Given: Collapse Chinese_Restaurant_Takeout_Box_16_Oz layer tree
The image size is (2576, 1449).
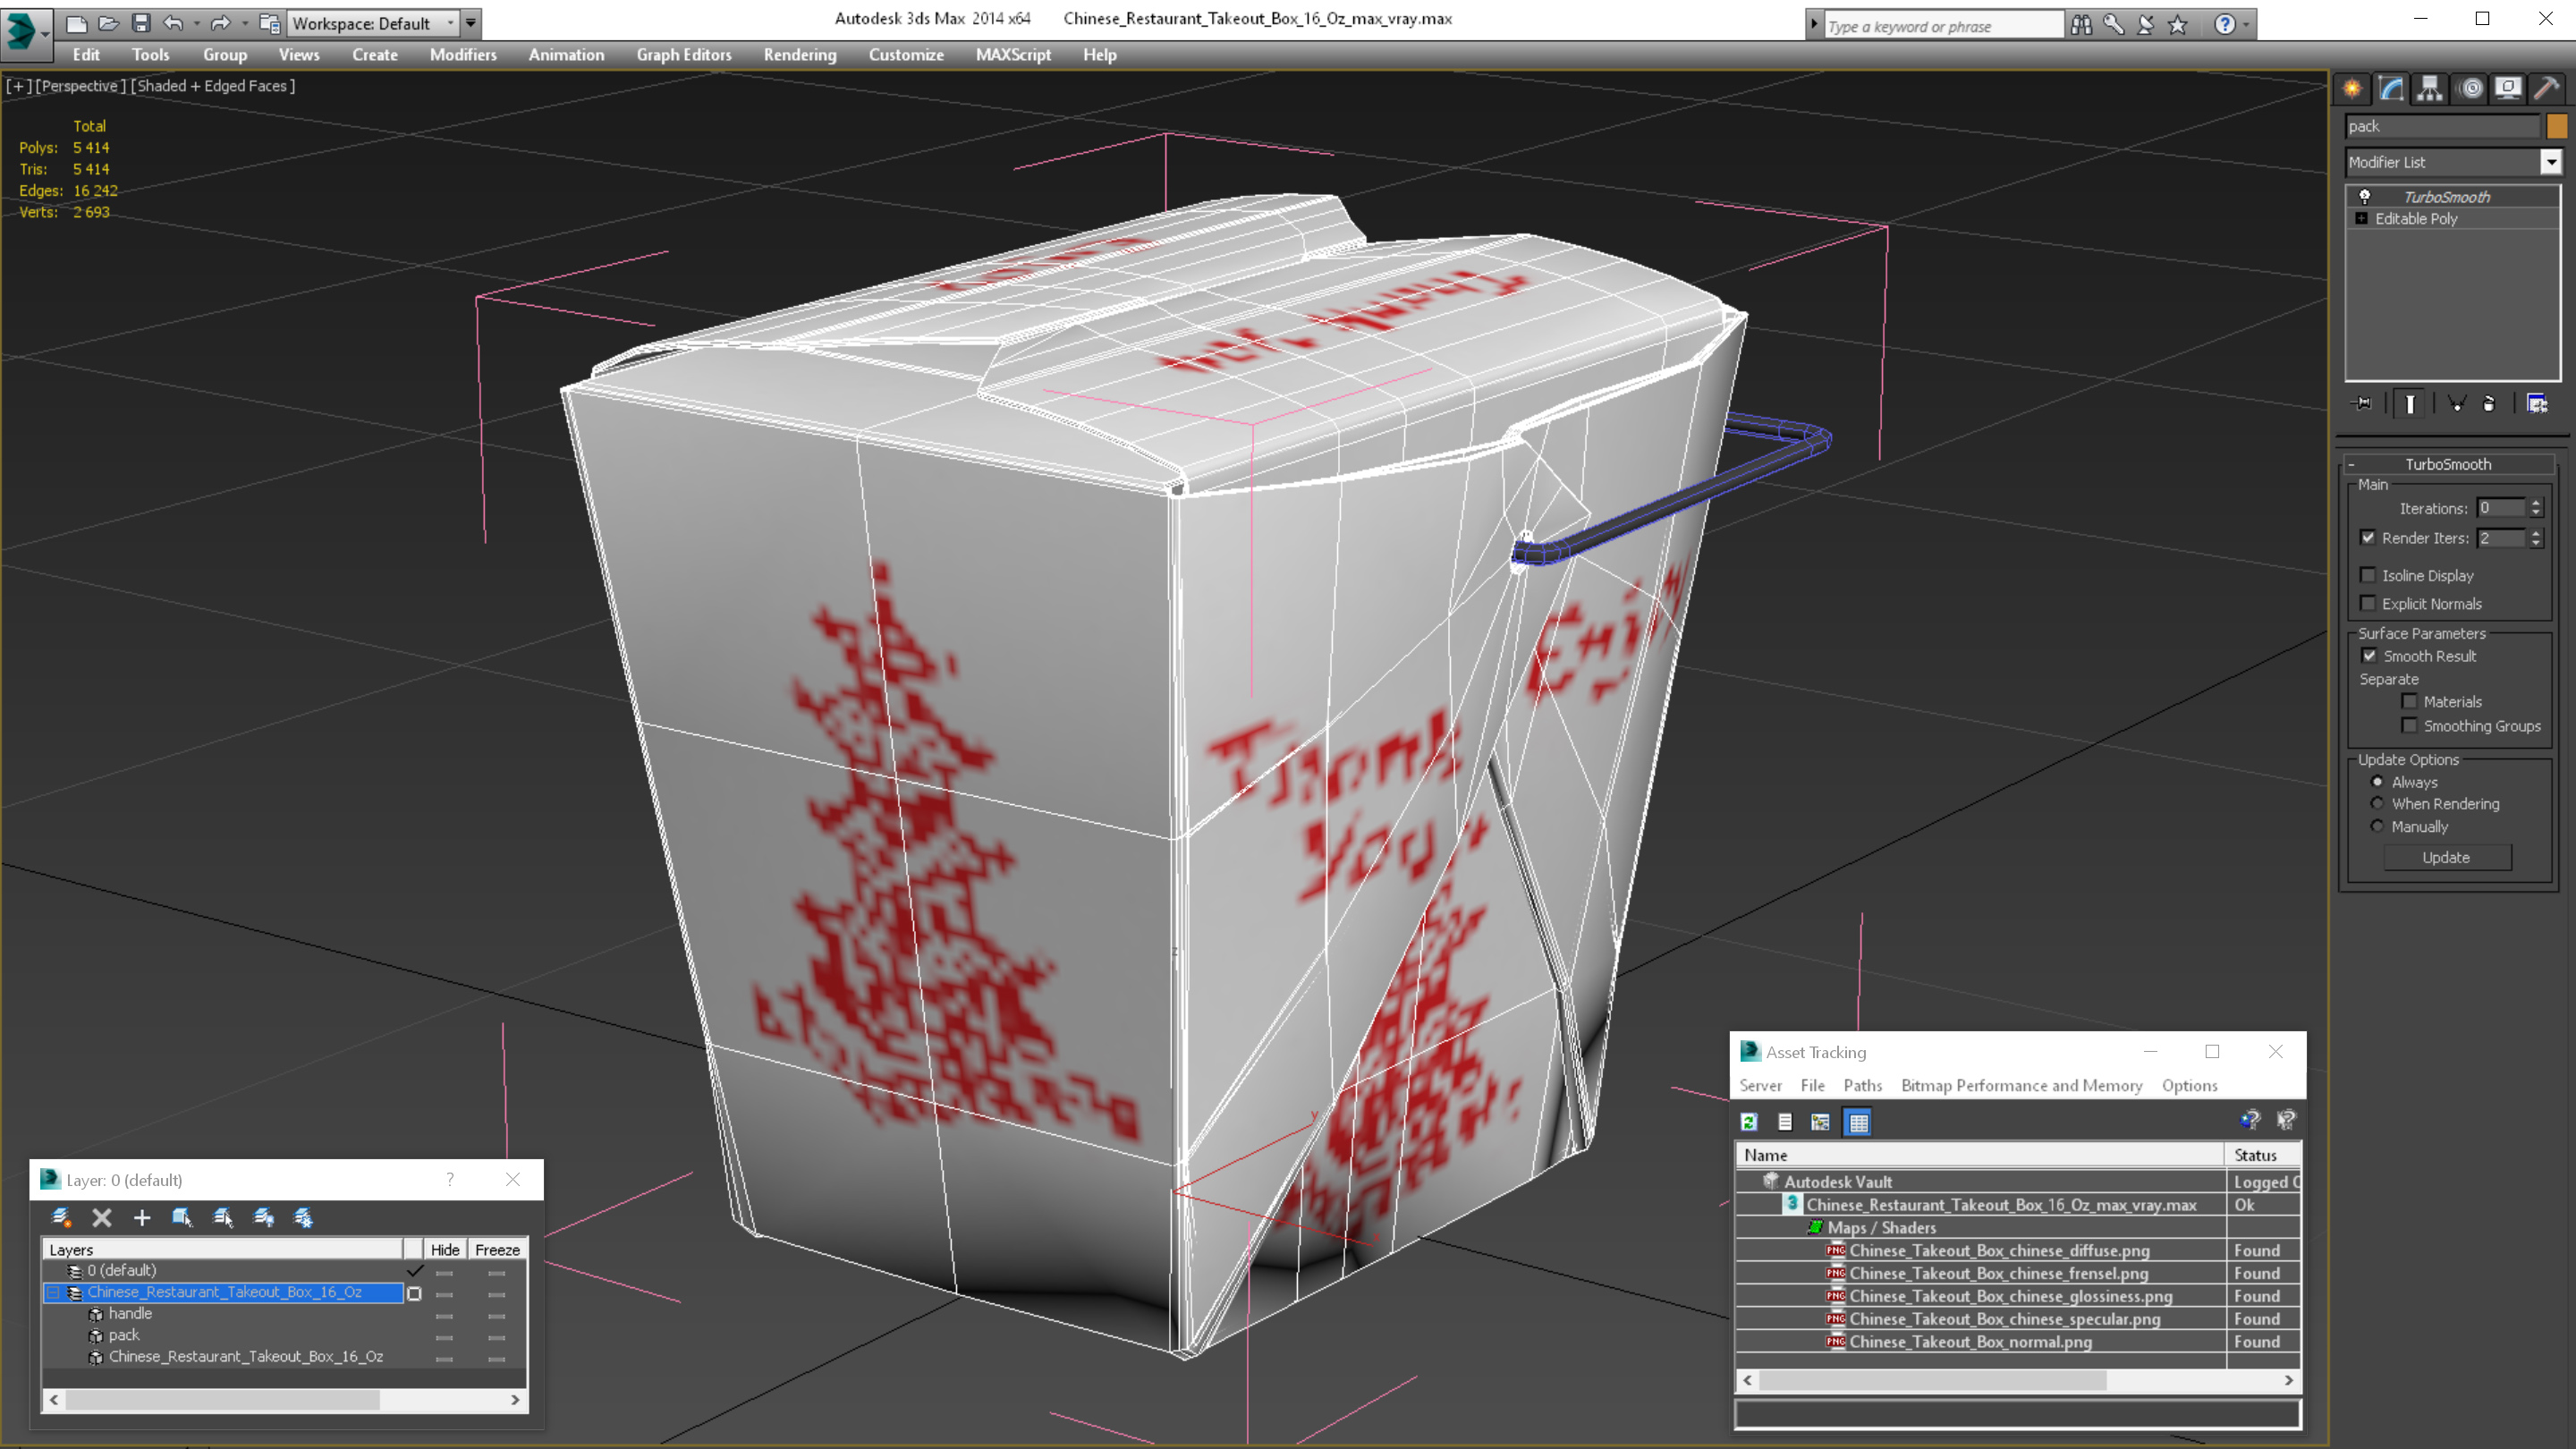Looking at the screenshot, I should [53, 1292].
